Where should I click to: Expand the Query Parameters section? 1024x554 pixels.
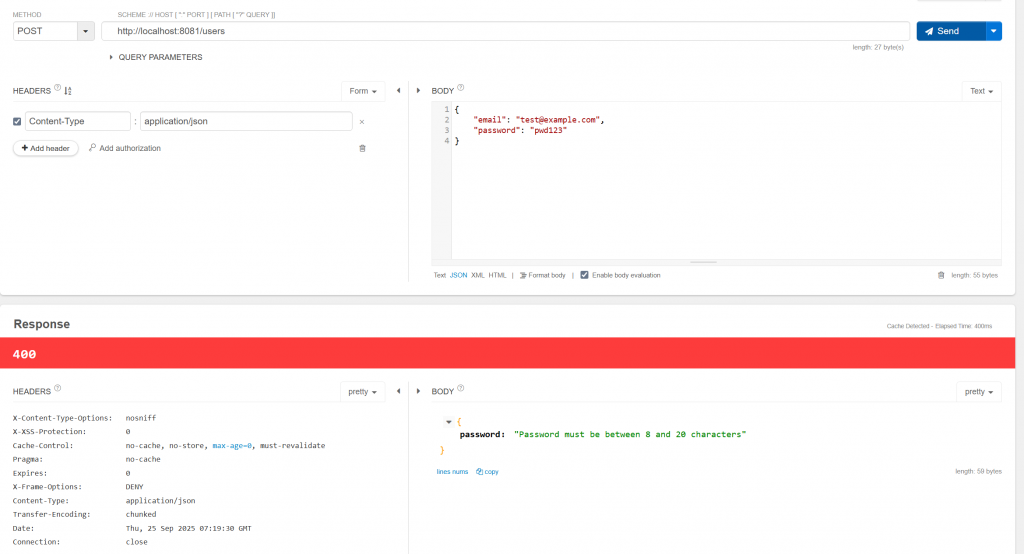pos(156,57)
